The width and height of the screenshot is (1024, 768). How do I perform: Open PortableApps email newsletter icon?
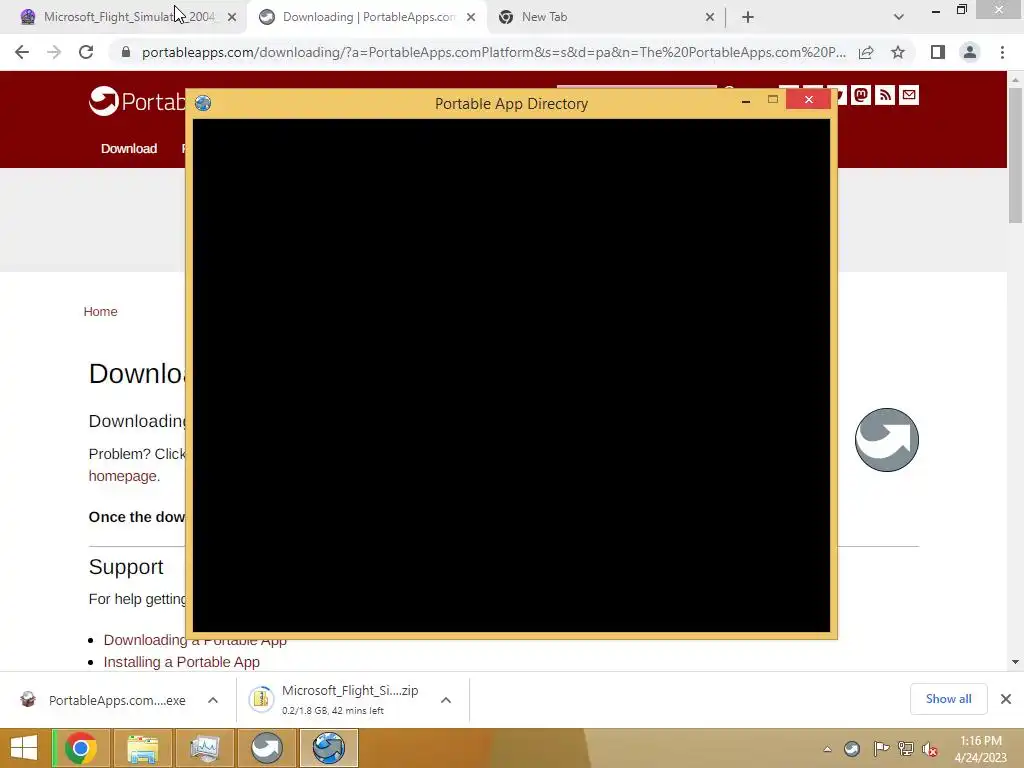(x=909, y=95)
